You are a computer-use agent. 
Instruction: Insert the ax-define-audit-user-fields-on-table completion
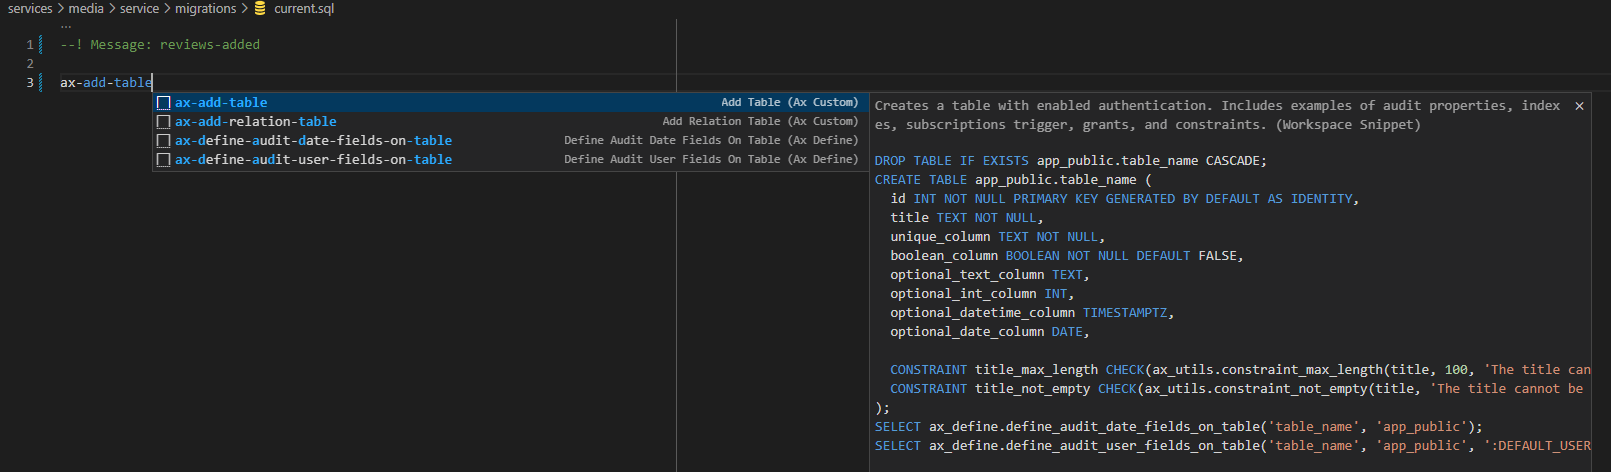coord(313,160)
